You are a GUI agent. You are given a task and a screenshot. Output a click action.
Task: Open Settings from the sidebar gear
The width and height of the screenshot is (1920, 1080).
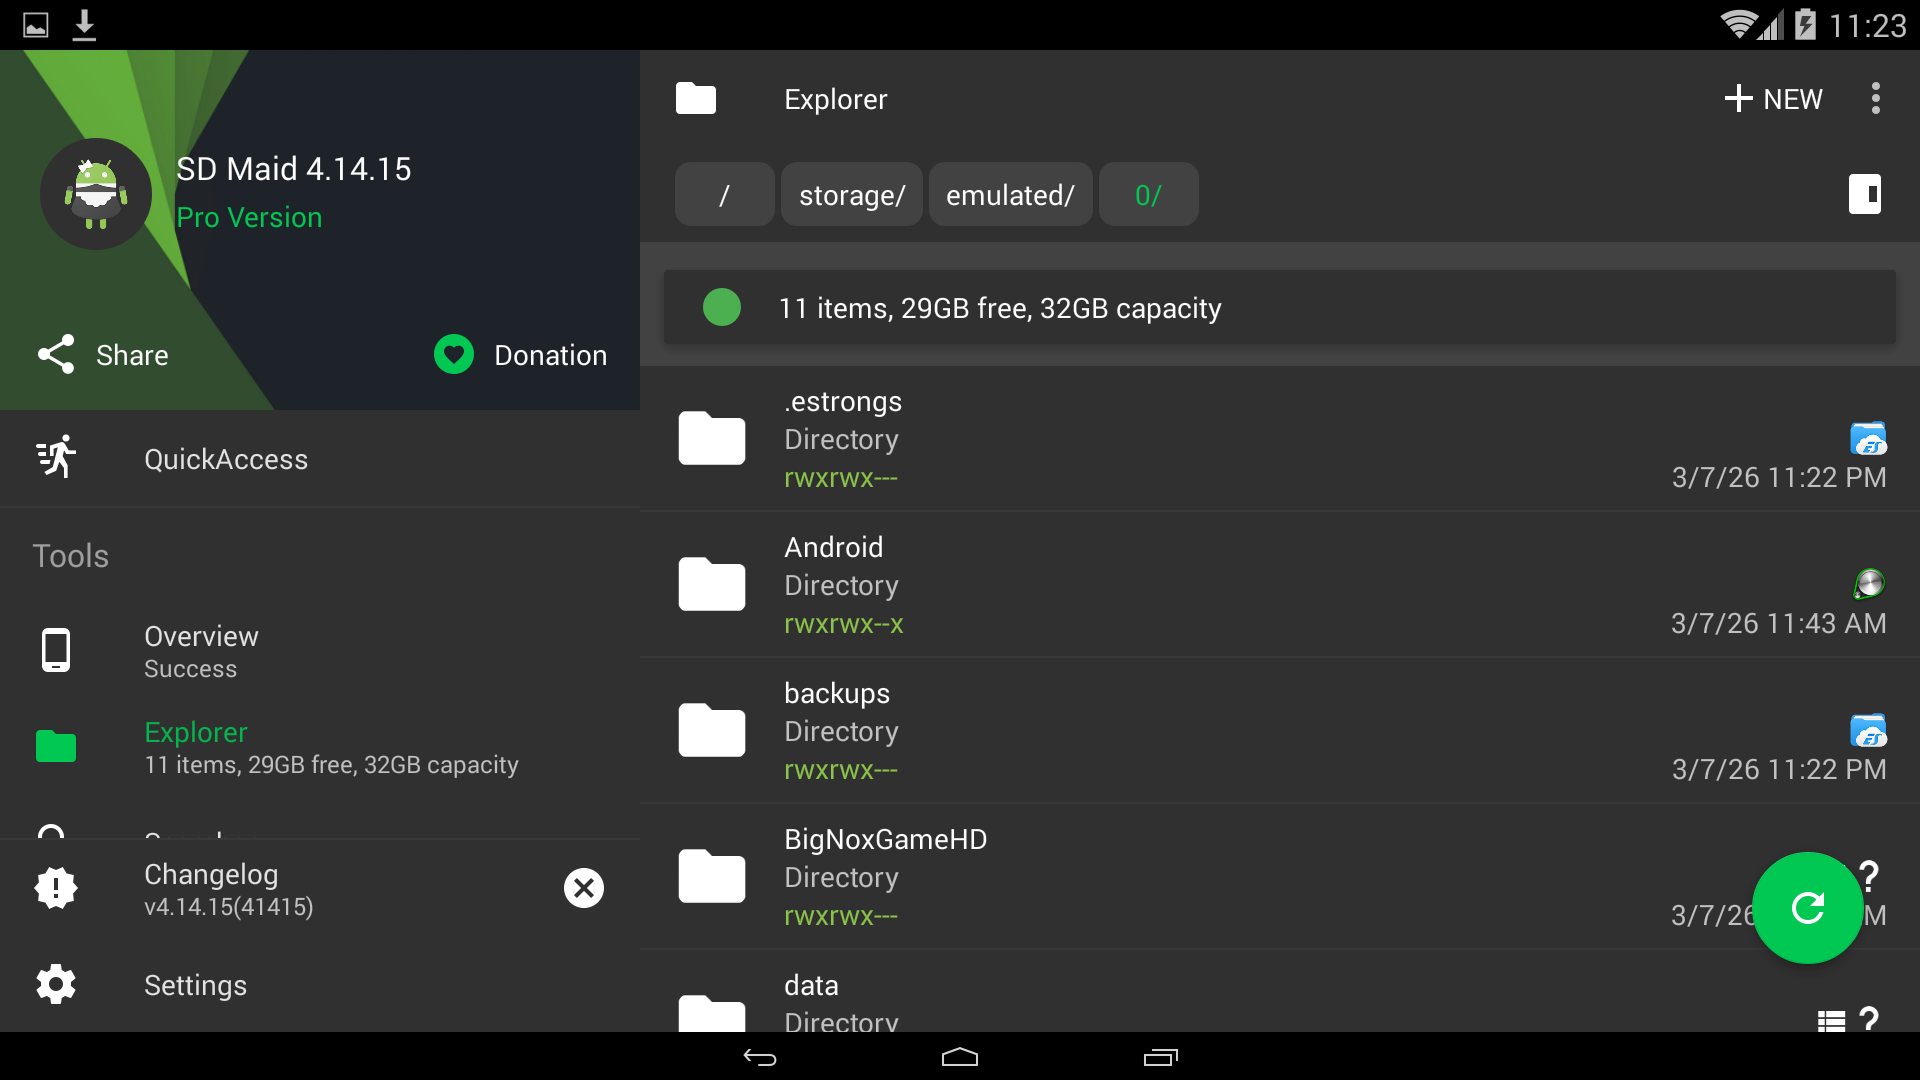pyautogui.click(x=56, y=985)
